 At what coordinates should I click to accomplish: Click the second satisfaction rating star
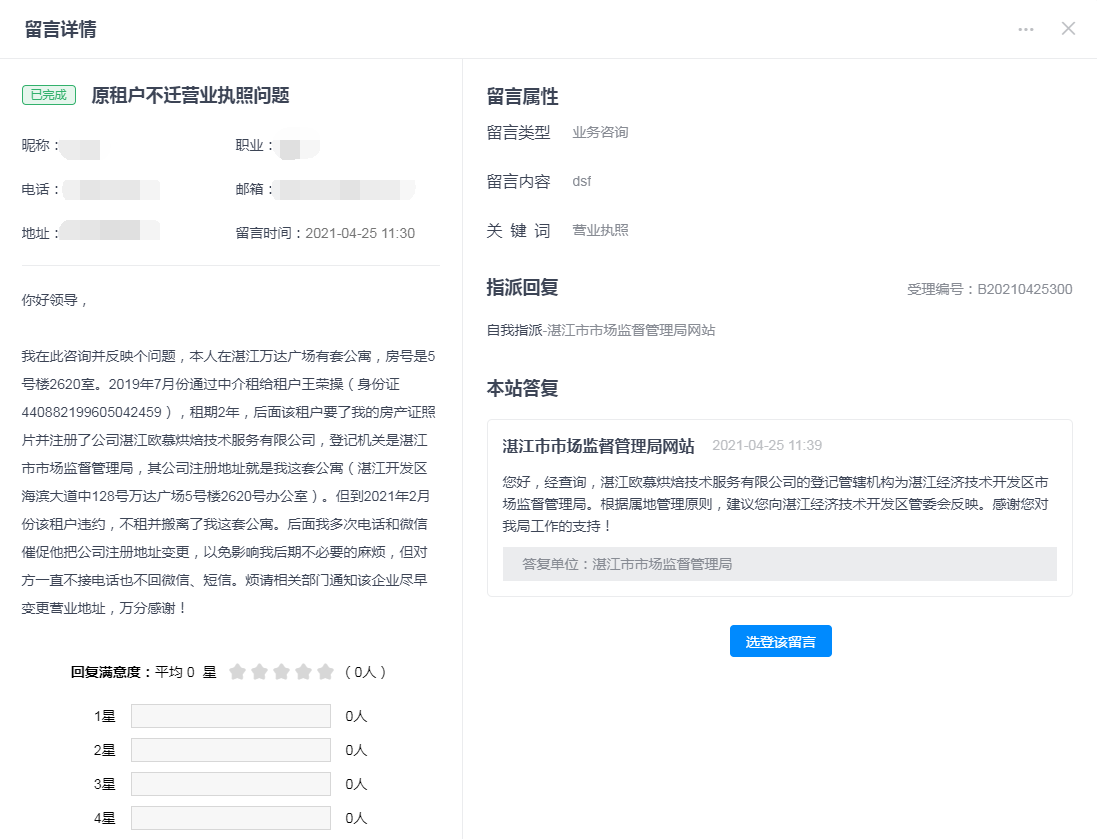tap(259, 672)
